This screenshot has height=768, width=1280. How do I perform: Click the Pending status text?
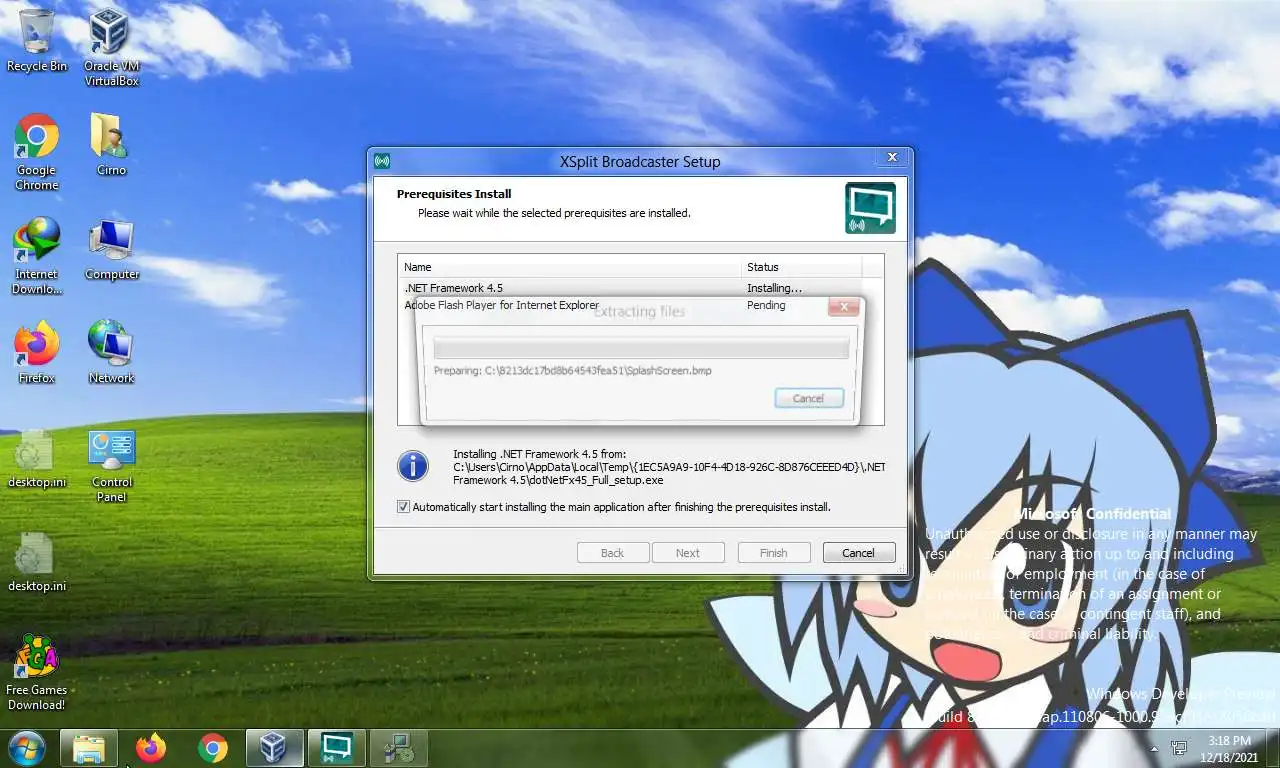pyautogui.click(x=766, y=305)
